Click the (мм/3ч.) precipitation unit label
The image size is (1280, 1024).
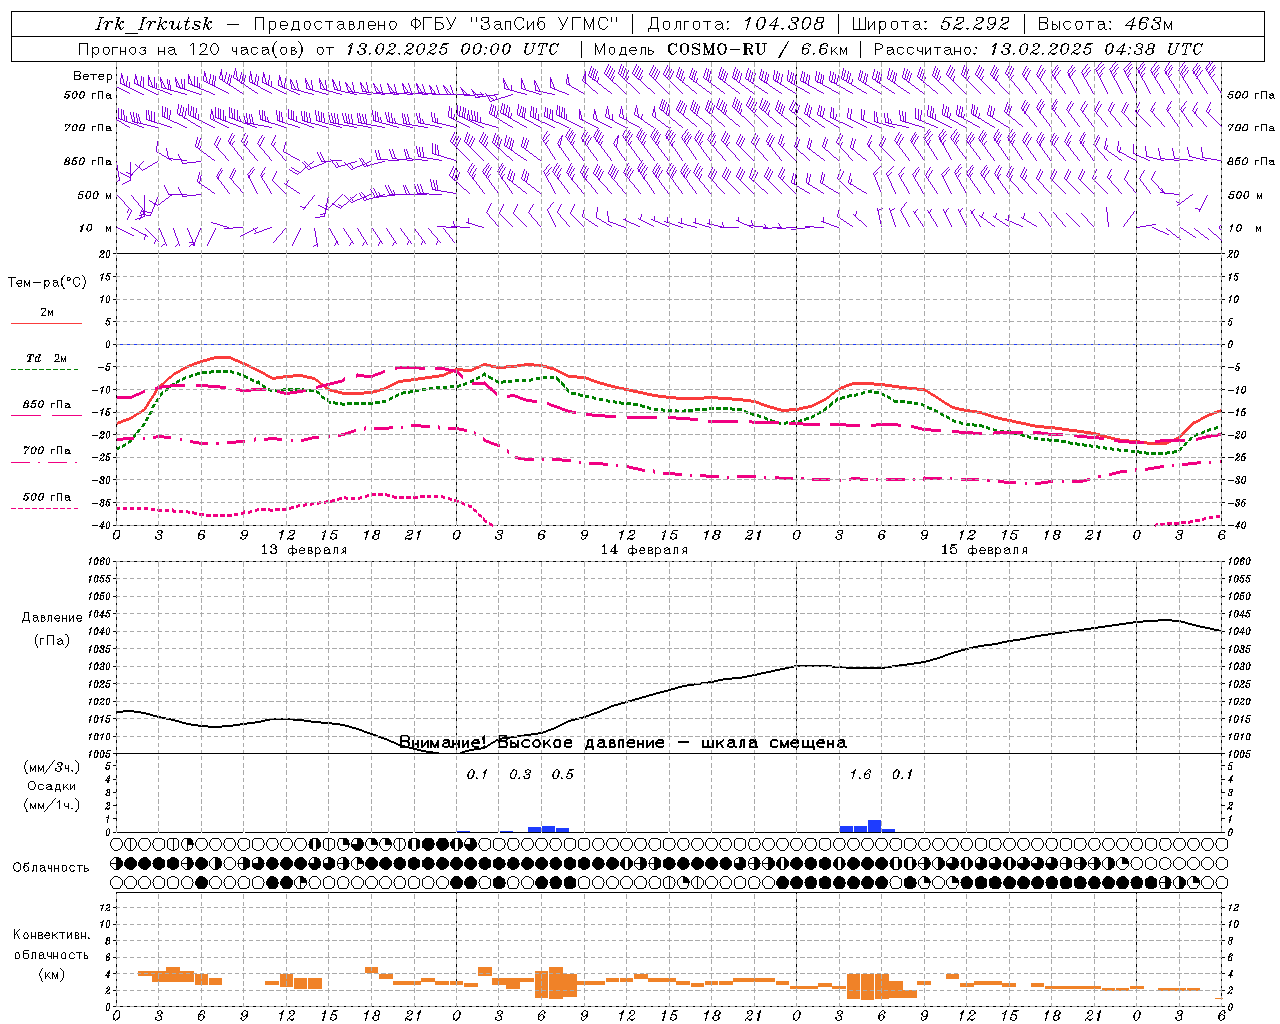52,767
